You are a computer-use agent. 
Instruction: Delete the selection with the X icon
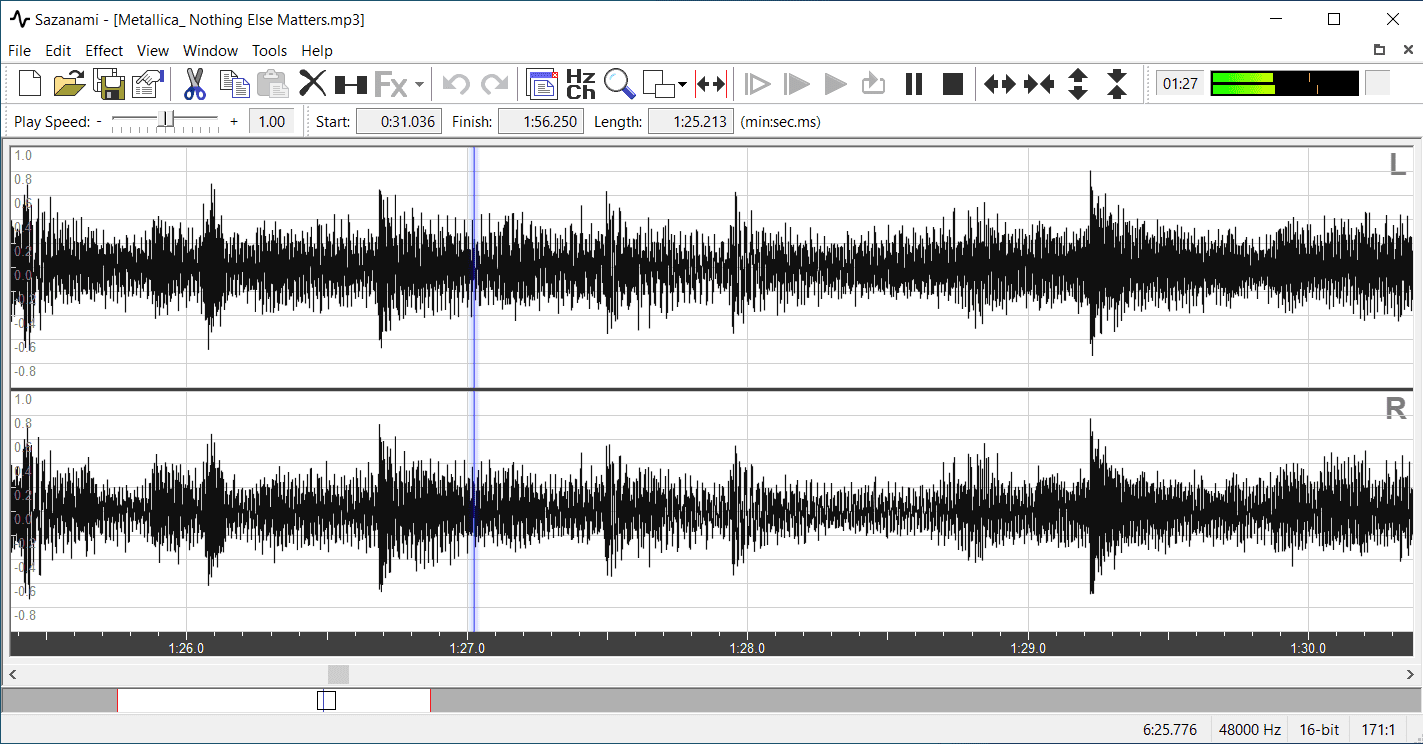pyautogui.click(x=313, y=83)
